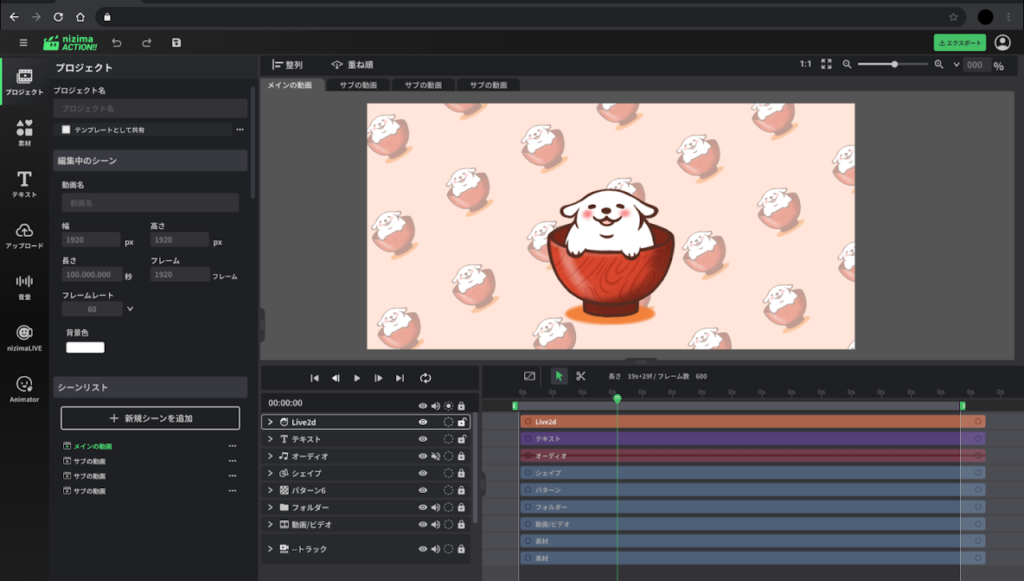Click the timeline resize icon left of the arrow tool
The width and height of the screenshot is (1024, 581).
pyautogui.click(x=530, y=376)
